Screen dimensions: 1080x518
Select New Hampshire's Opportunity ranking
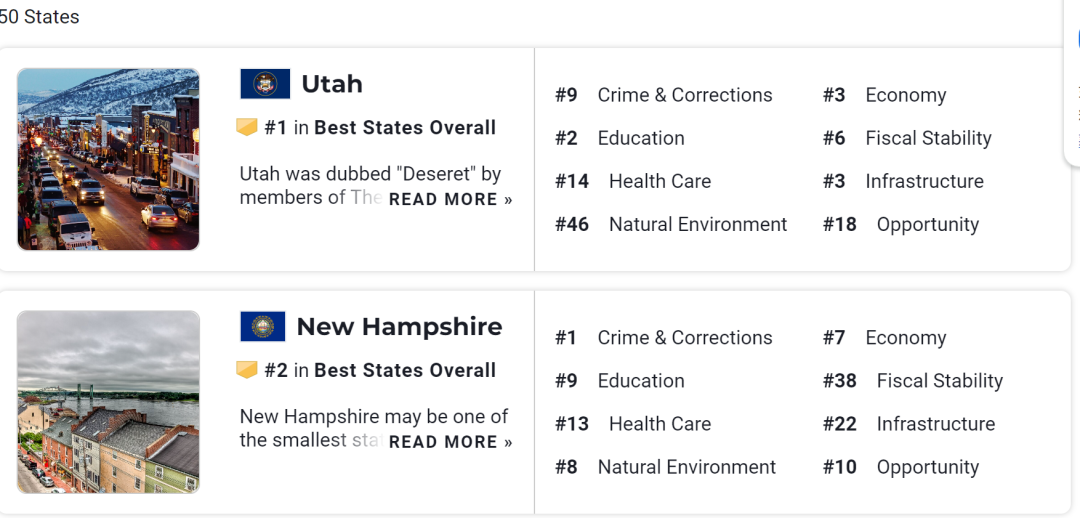click(901, 467)
